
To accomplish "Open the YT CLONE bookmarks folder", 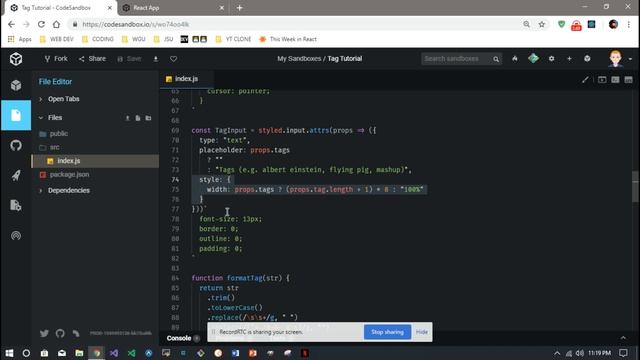I will pyautogui.click(x=233, y=39).
